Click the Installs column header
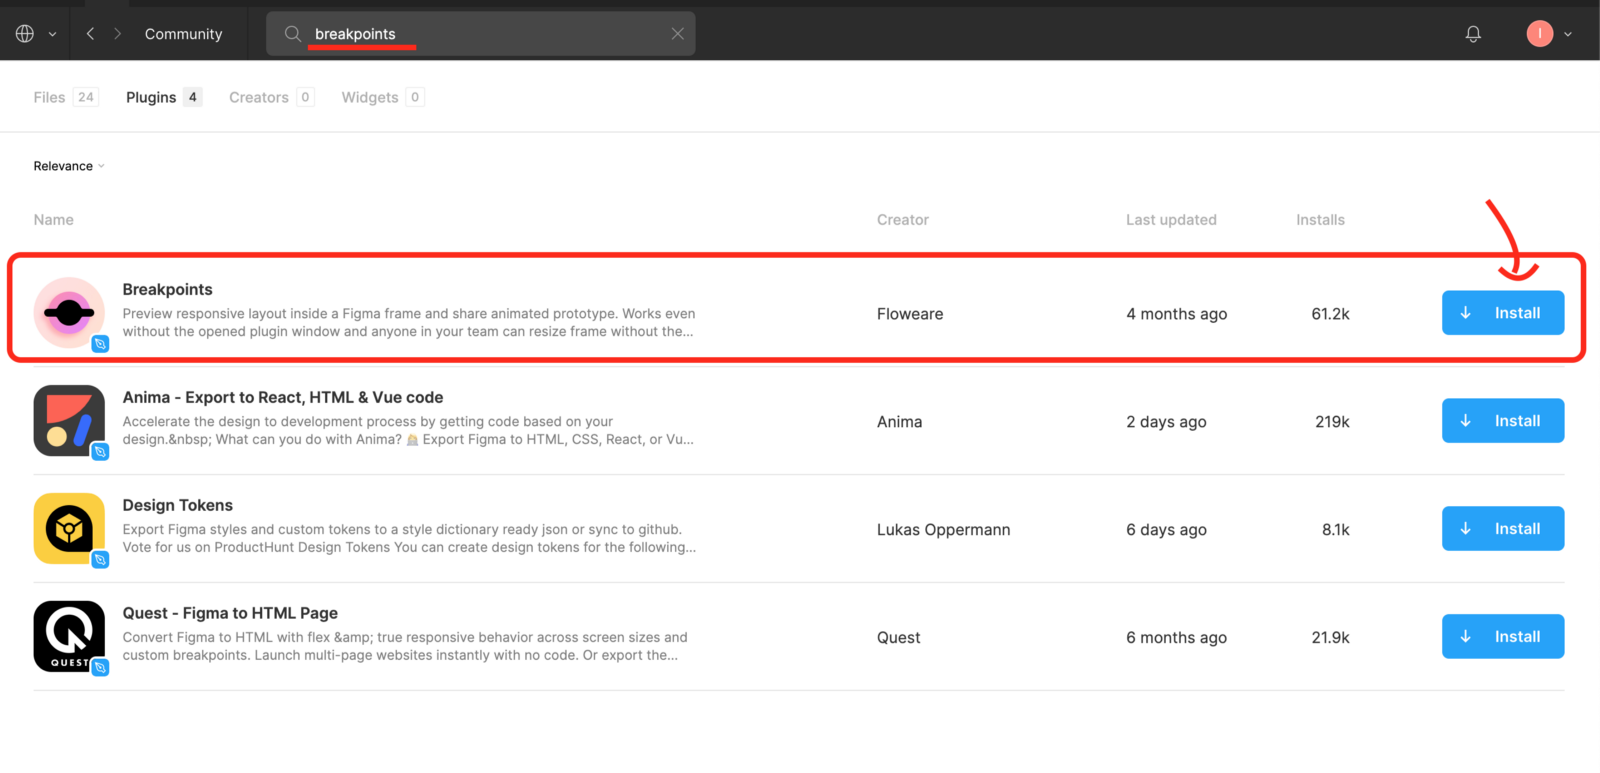 [1320, 220]
